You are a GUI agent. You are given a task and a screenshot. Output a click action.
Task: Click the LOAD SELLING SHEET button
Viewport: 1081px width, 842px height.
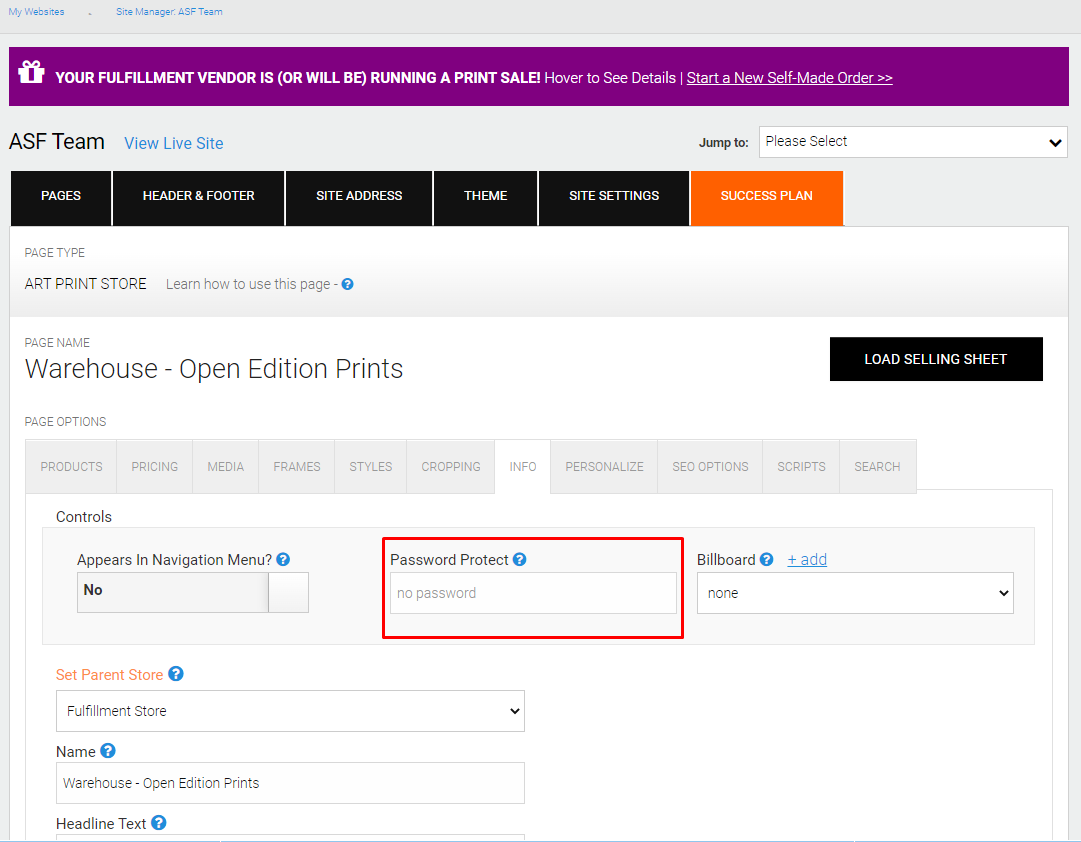pyautogui.click(x=936, y=359)
